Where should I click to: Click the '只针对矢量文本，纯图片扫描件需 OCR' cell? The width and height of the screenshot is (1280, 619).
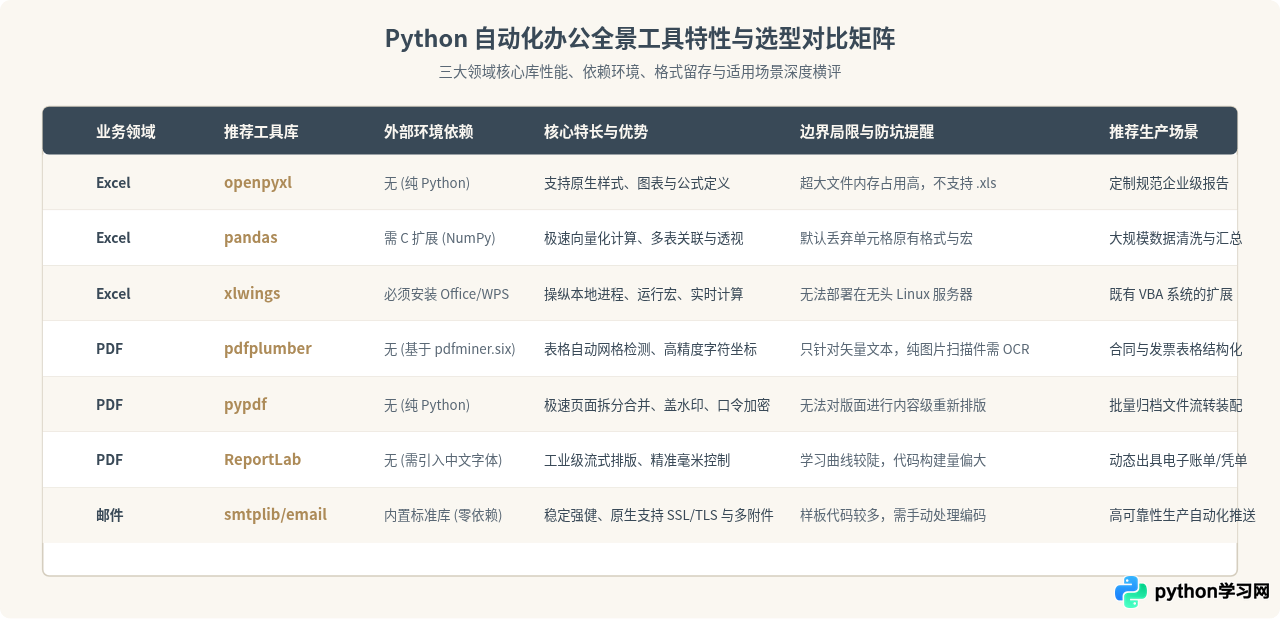coord(915,350)
